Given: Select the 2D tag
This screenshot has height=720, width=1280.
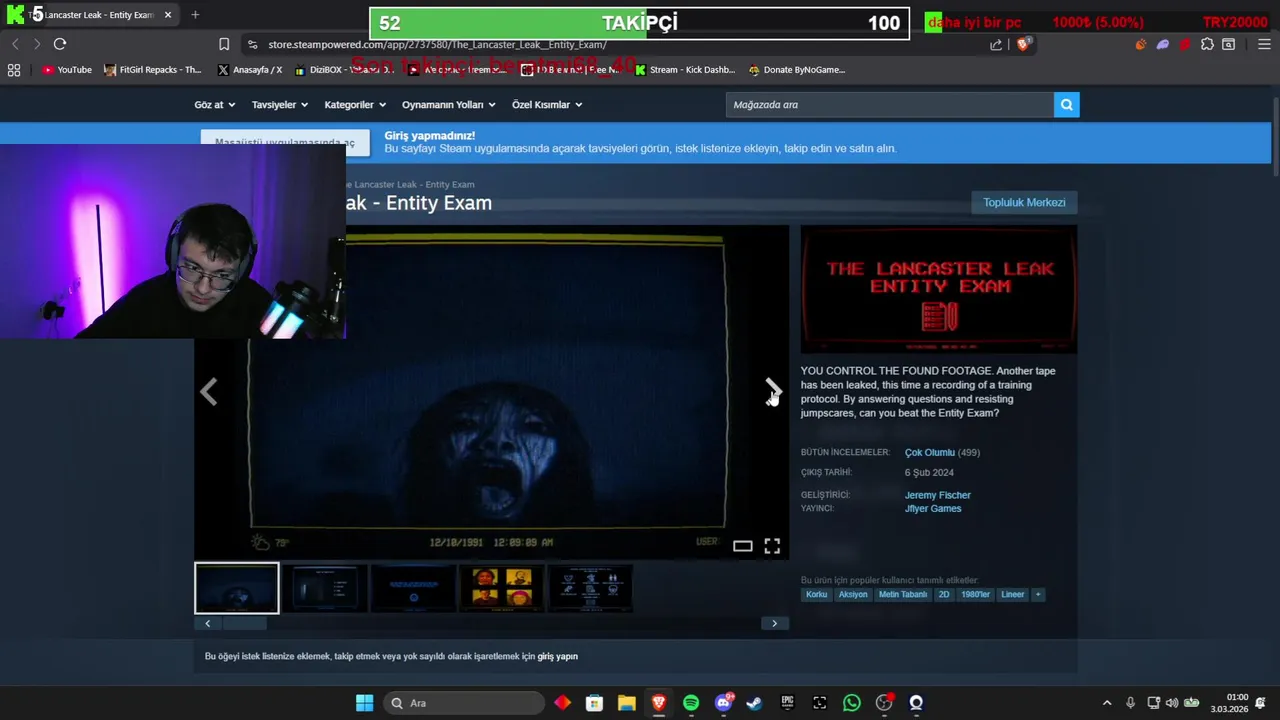Looking at the screenshot, I should tap(944, 594).
